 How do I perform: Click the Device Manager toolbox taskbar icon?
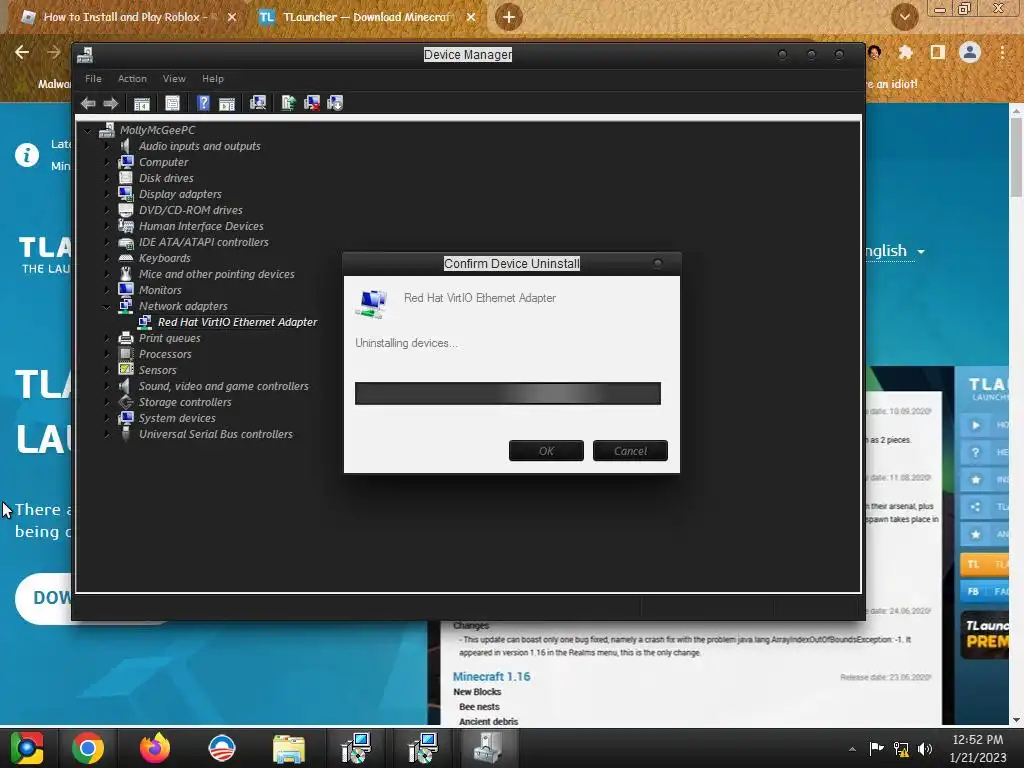click(x=488, y=748)
